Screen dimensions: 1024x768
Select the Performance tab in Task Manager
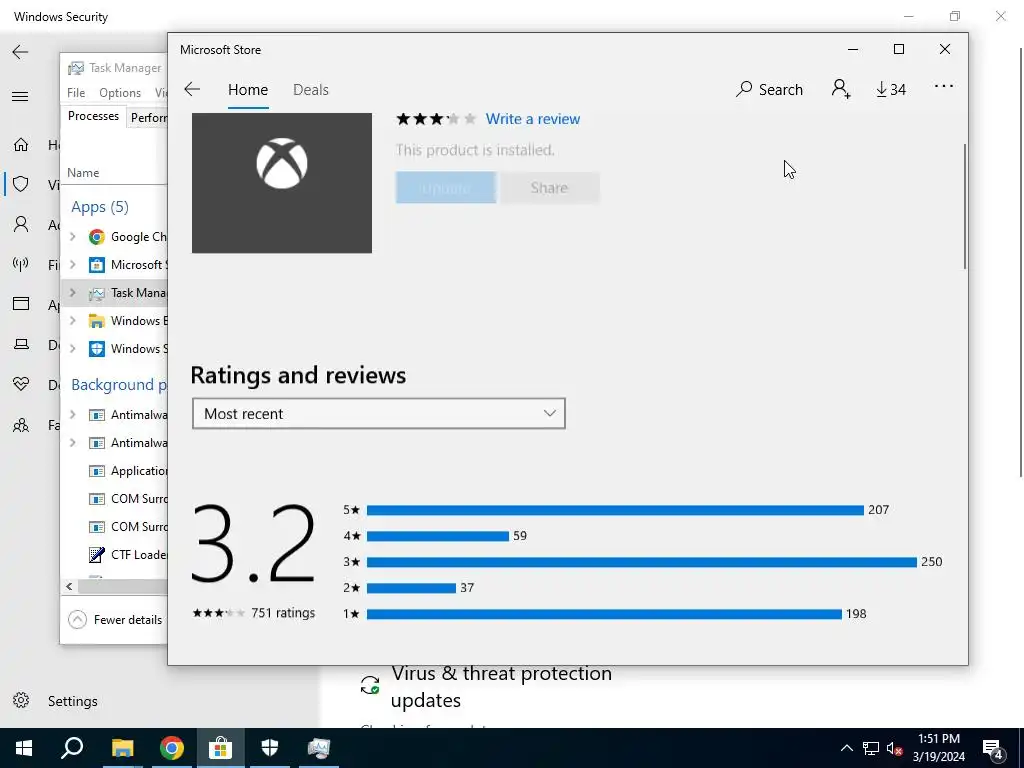pos(148,118)
